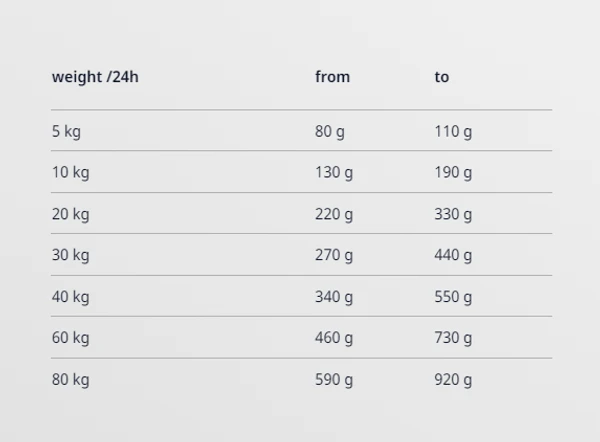Click the "weight /24h" column header
Image resolution: width=600 pixels, height=442 pixels.
pyautogui.click(x=95, y=77)
